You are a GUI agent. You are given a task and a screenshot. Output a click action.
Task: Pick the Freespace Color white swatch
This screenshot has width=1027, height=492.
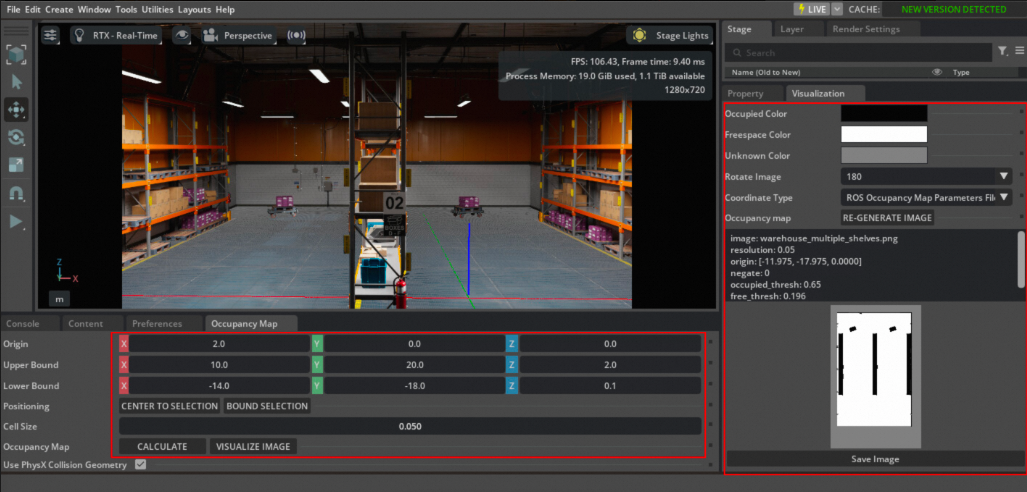coord(884,134)
